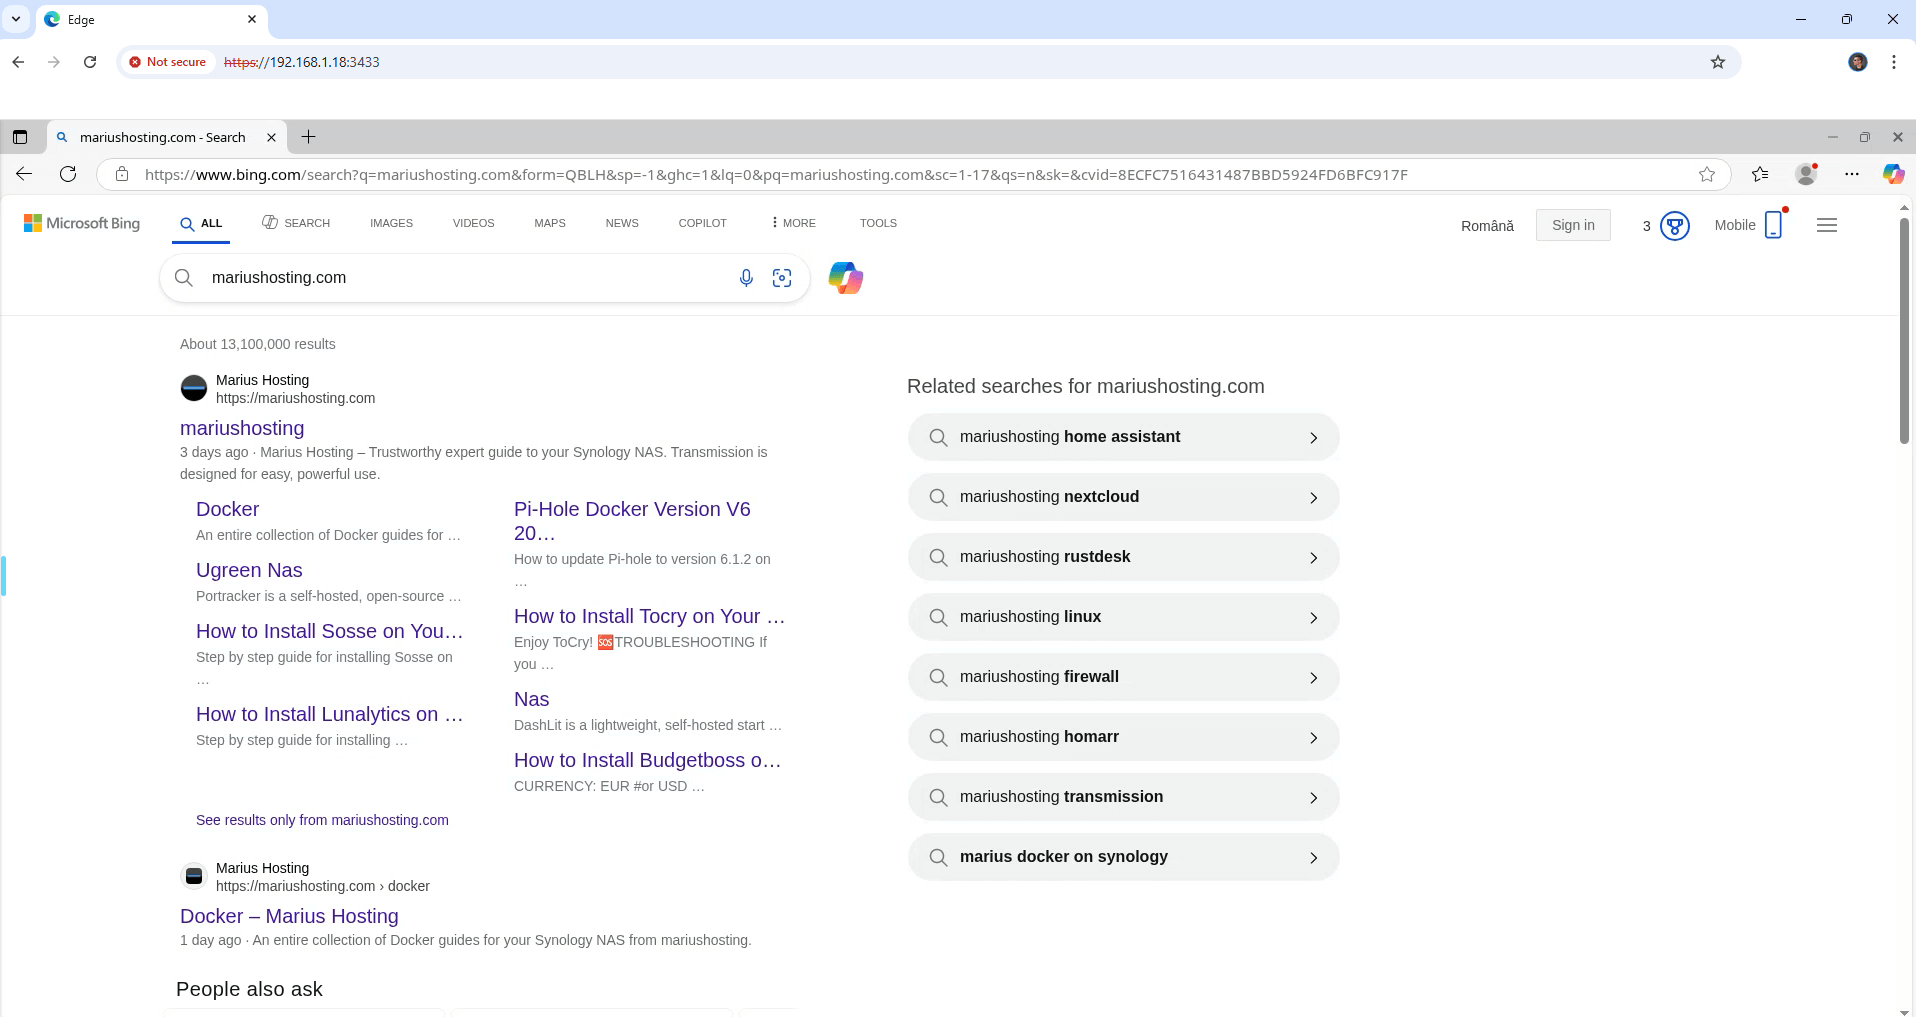Open the Bing hamburger menu
This screenshot has height=1017, width=1916.
tap(1827, 225)
